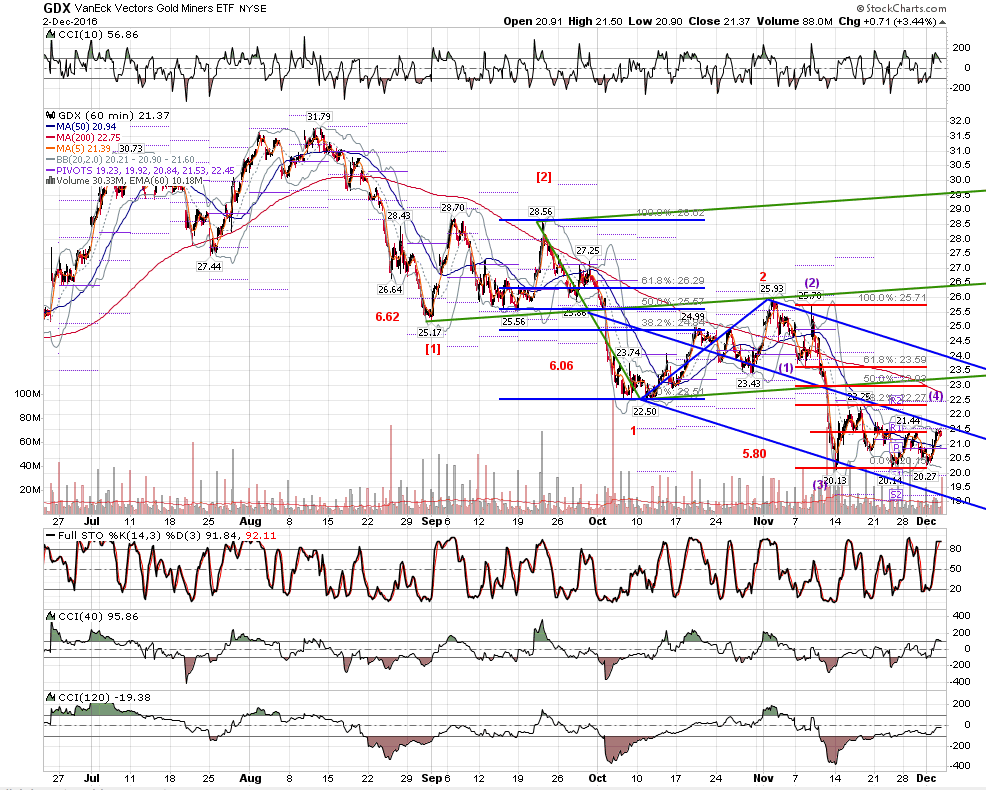Click the Volume 88.0M reading in the header
Screen dimensions: 986x790
(x=795, y=21)
